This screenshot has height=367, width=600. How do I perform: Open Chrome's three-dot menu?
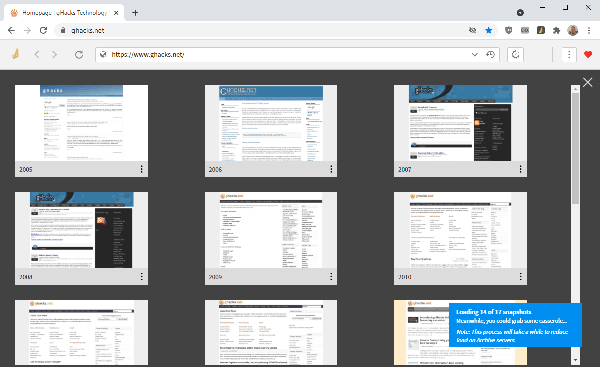pos(589,30)
